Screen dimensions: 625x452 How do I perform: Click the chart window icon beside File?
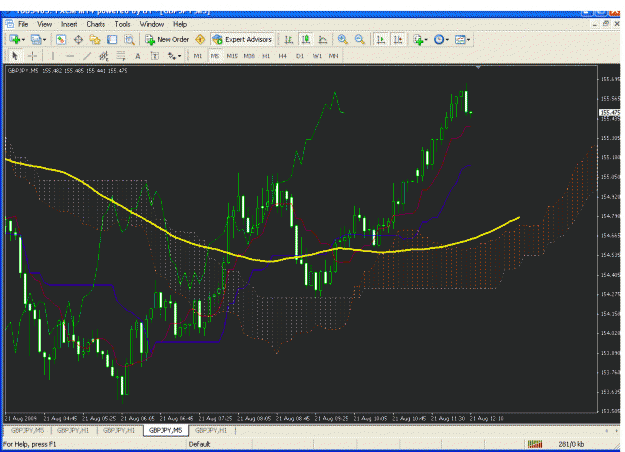click(x=10, y=24)
